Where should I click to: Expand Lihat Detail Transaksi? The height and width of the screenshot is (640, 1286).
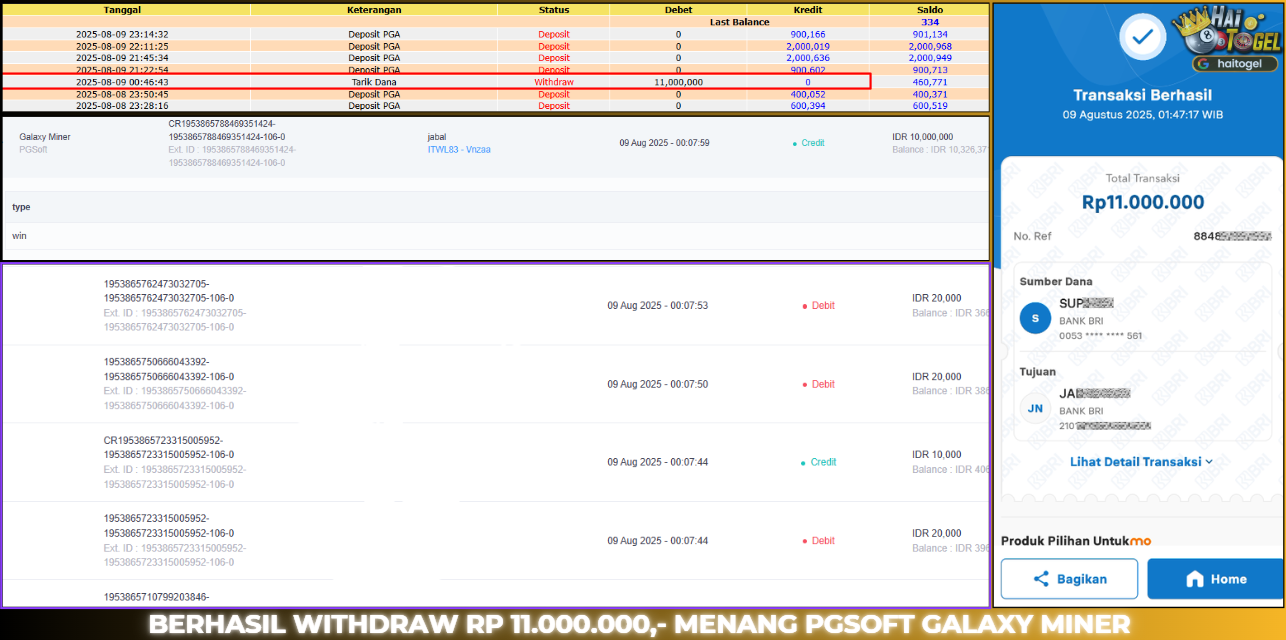click(1141, 462)
